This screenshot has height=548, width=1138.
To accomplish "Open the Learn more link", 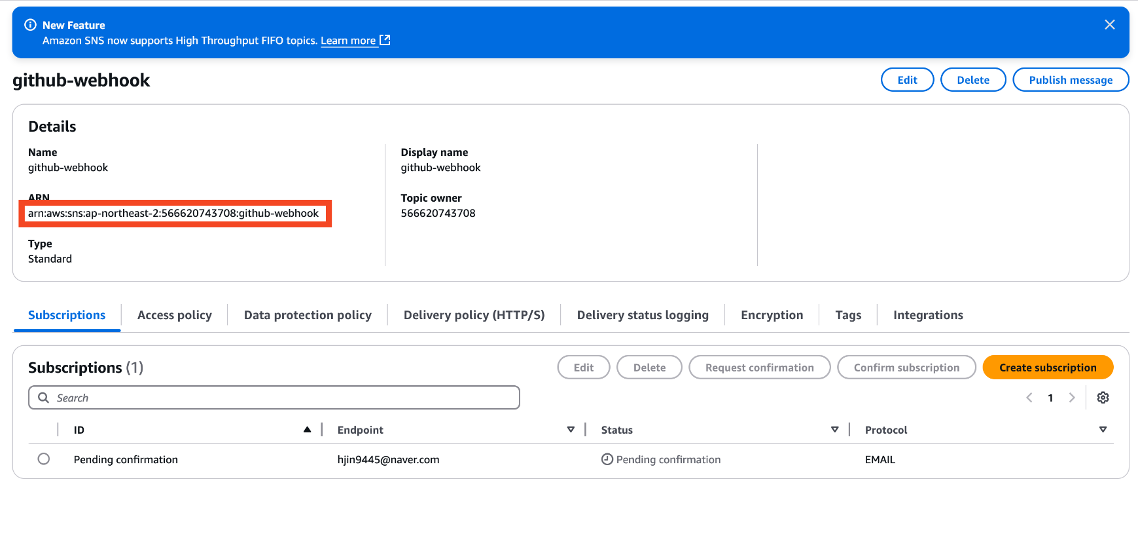I will tap(348, 41).
